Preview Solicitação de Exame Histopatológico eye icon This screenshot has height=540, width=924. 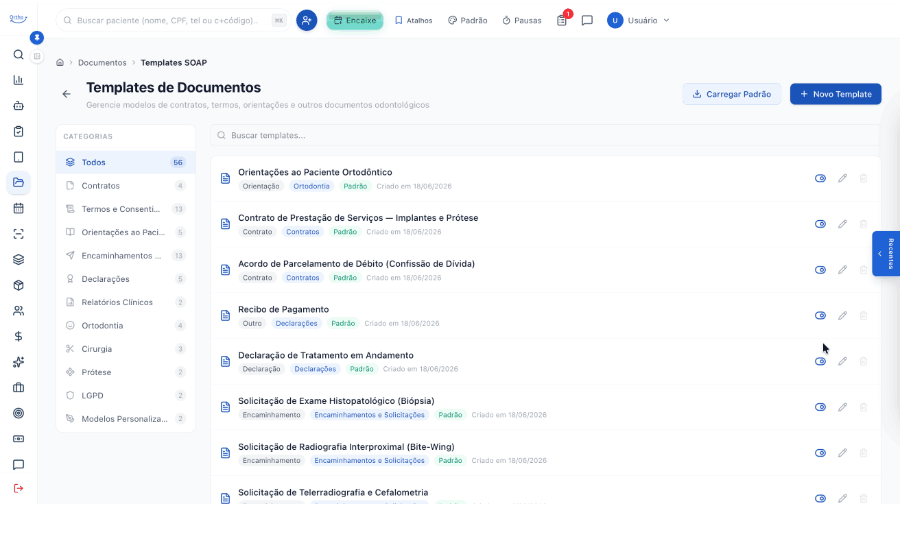click(x=820, y=407)
